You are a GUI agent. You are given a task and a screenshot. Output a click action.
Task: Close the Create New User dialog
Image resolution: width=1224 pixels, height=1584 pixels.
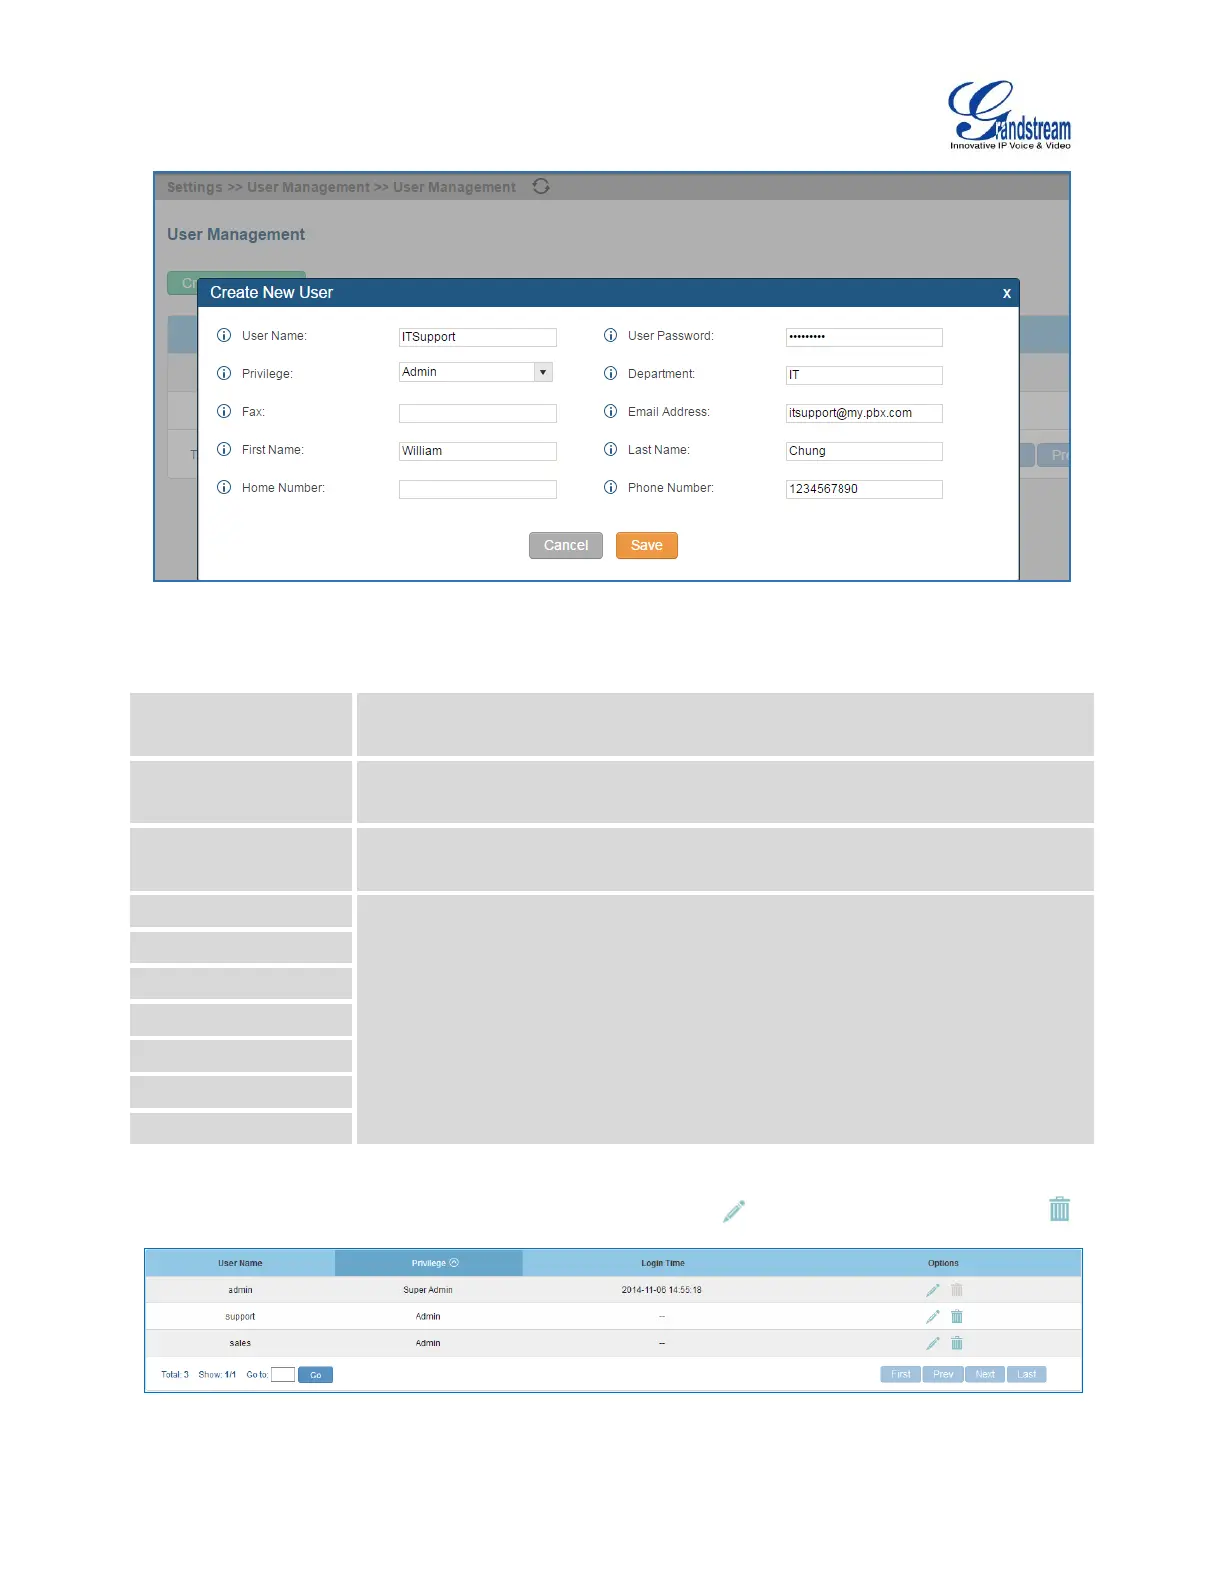1006,293
